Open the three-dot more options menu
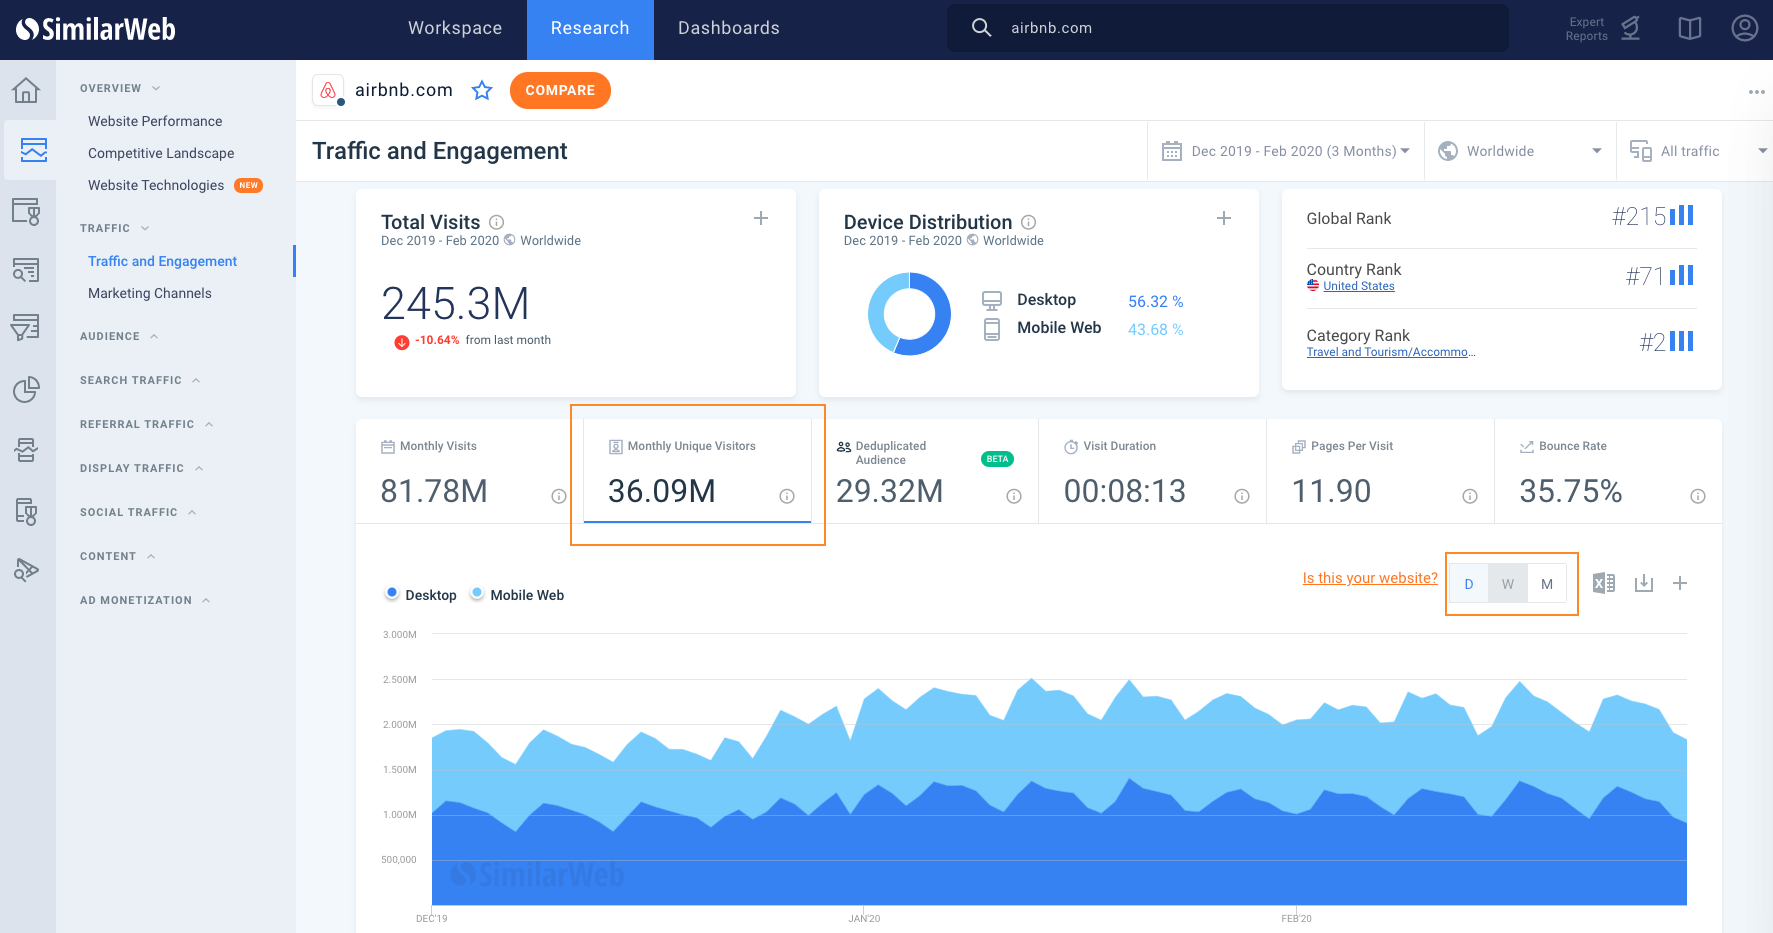1773x933 pixels. point(1756,91)
